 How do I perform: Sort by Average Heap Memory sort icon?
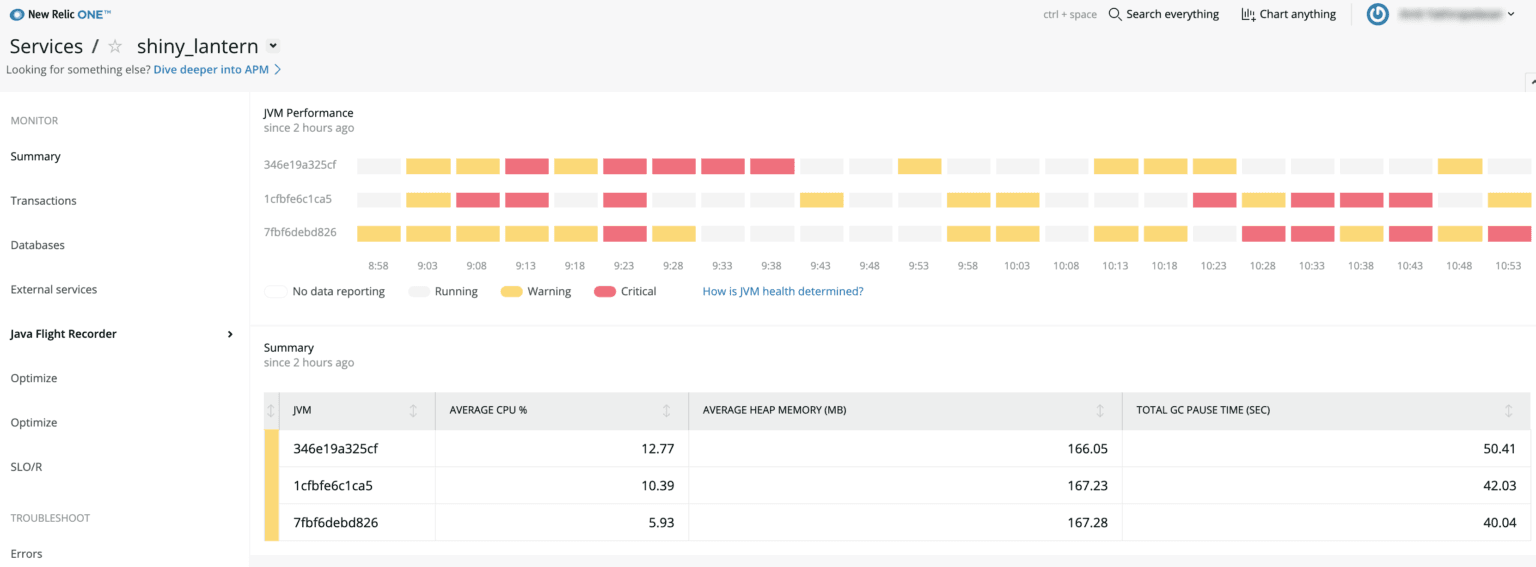point(1100,410)
